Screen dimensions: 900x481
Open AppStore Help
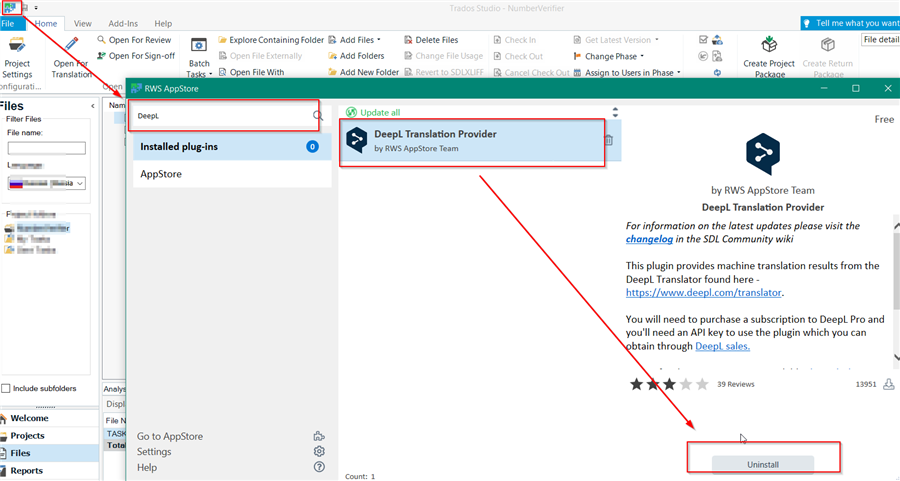(147, 467)
